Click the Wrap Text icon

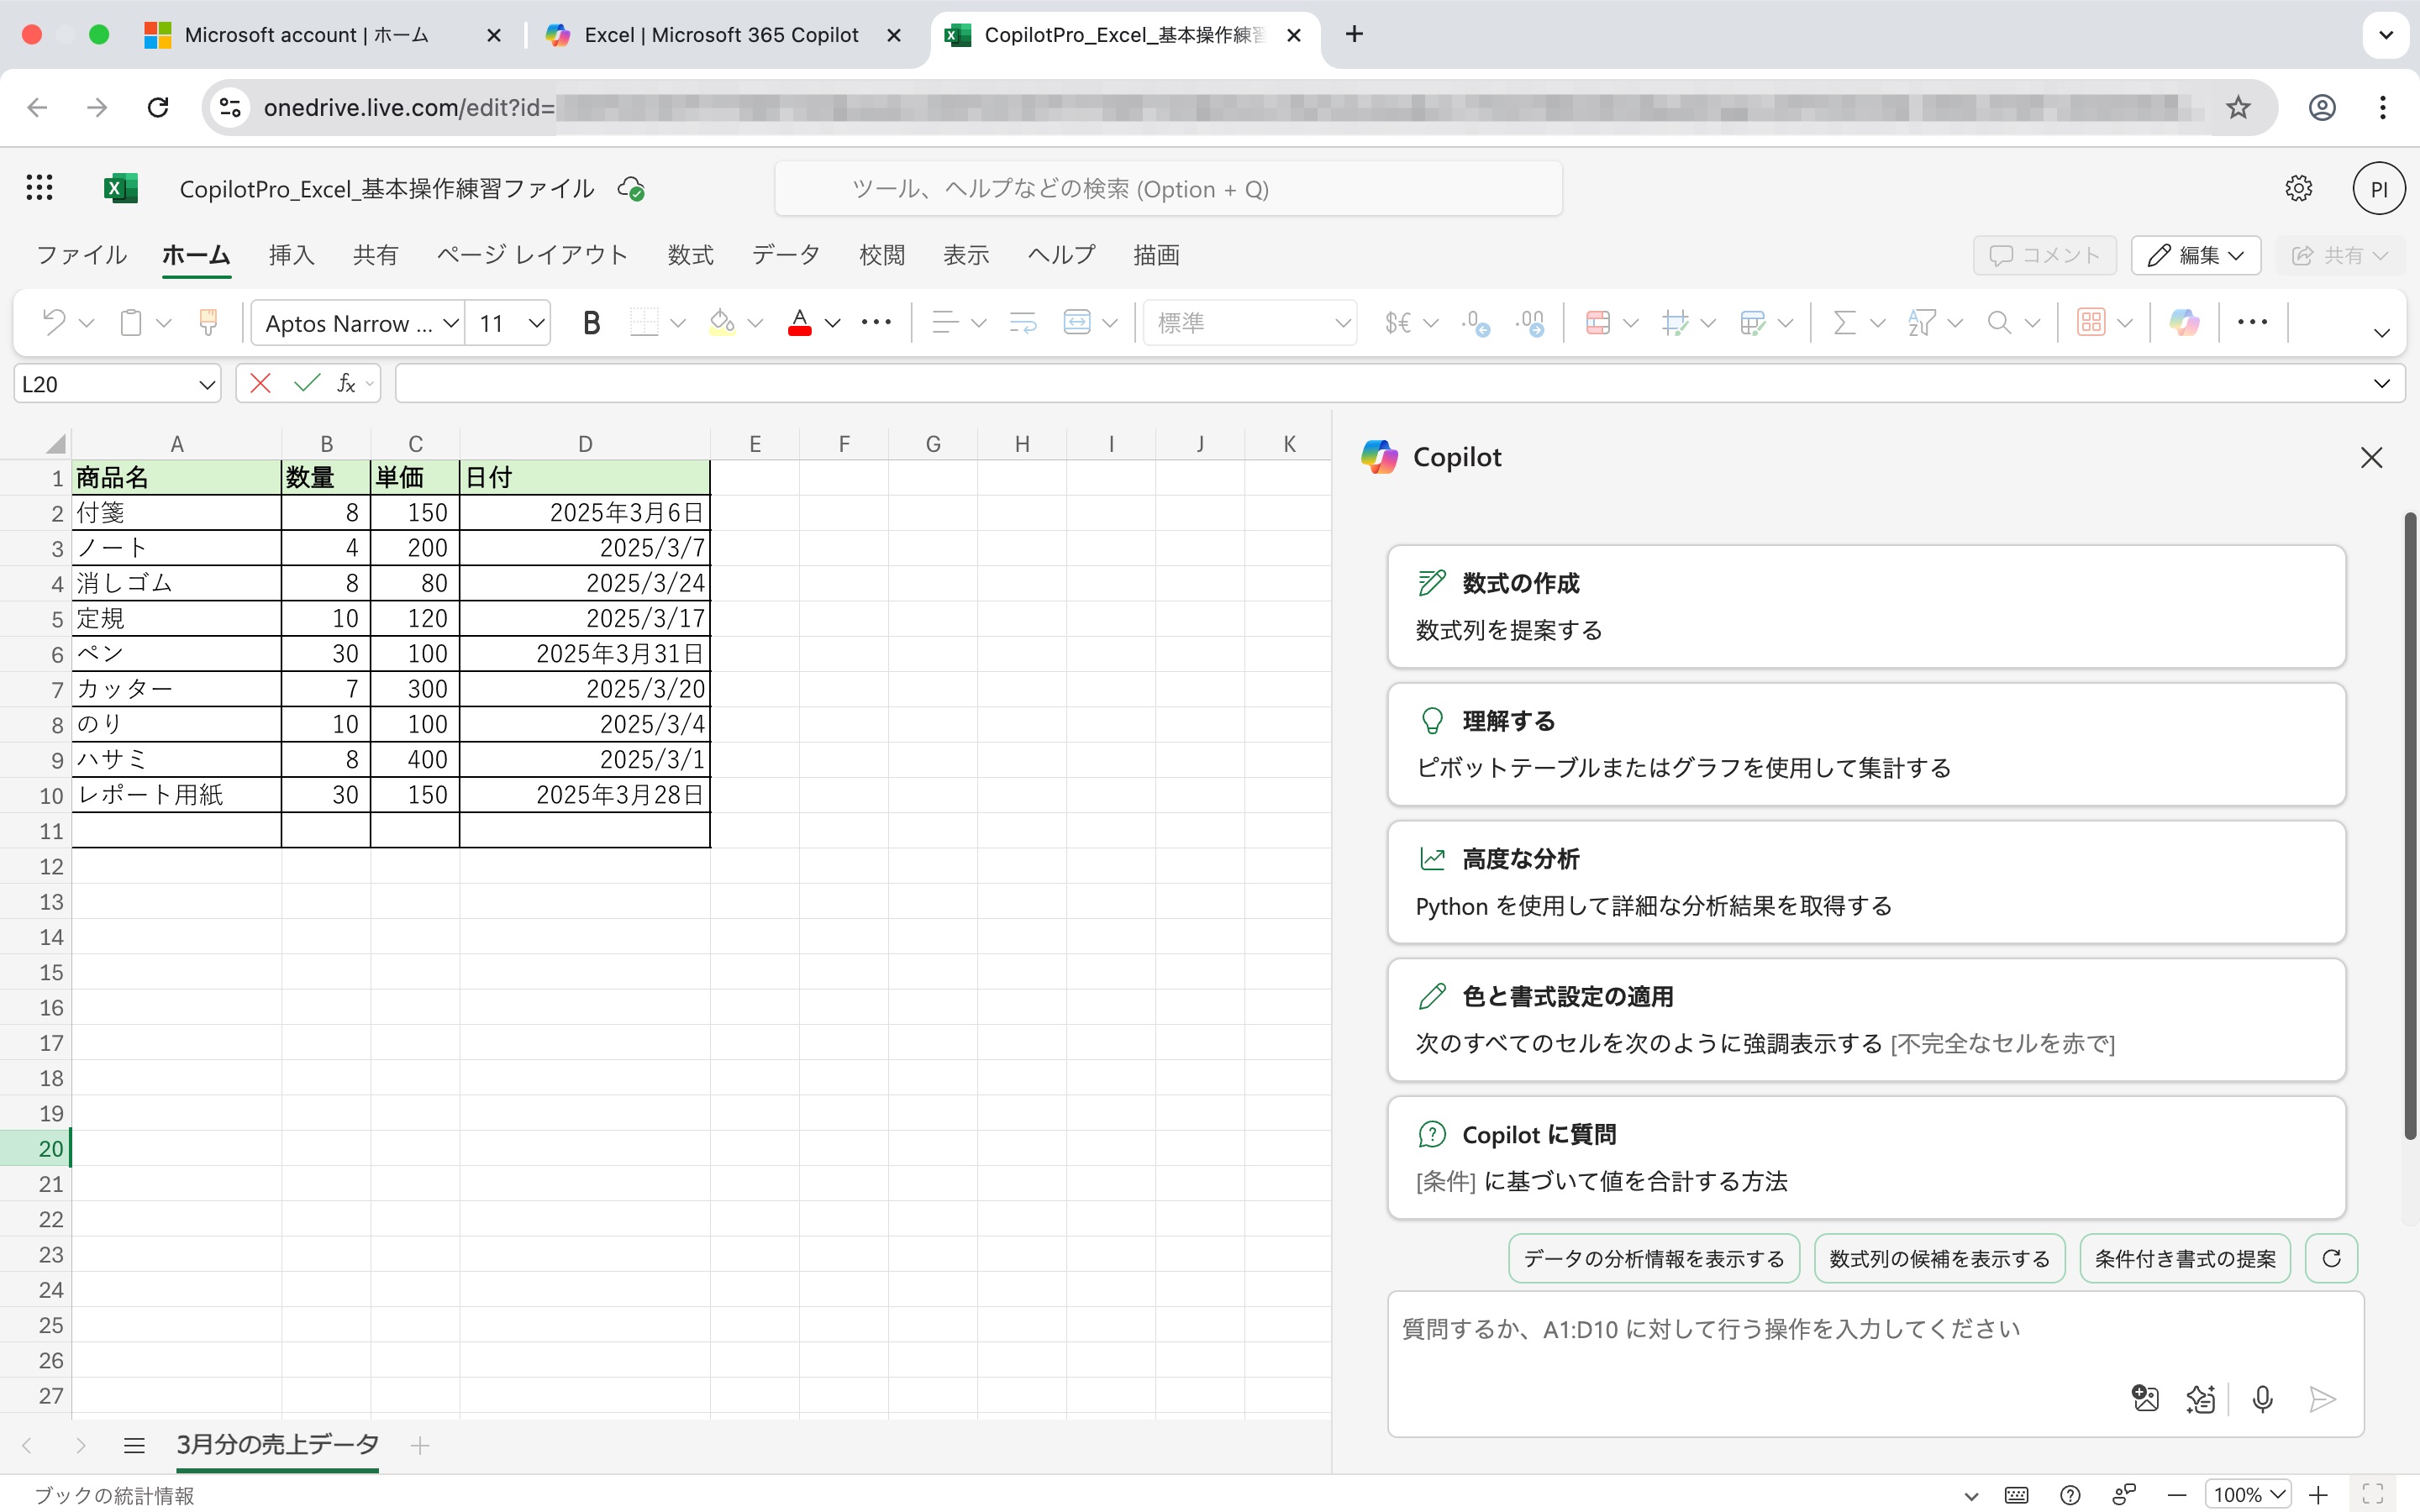click(1022, 322)
